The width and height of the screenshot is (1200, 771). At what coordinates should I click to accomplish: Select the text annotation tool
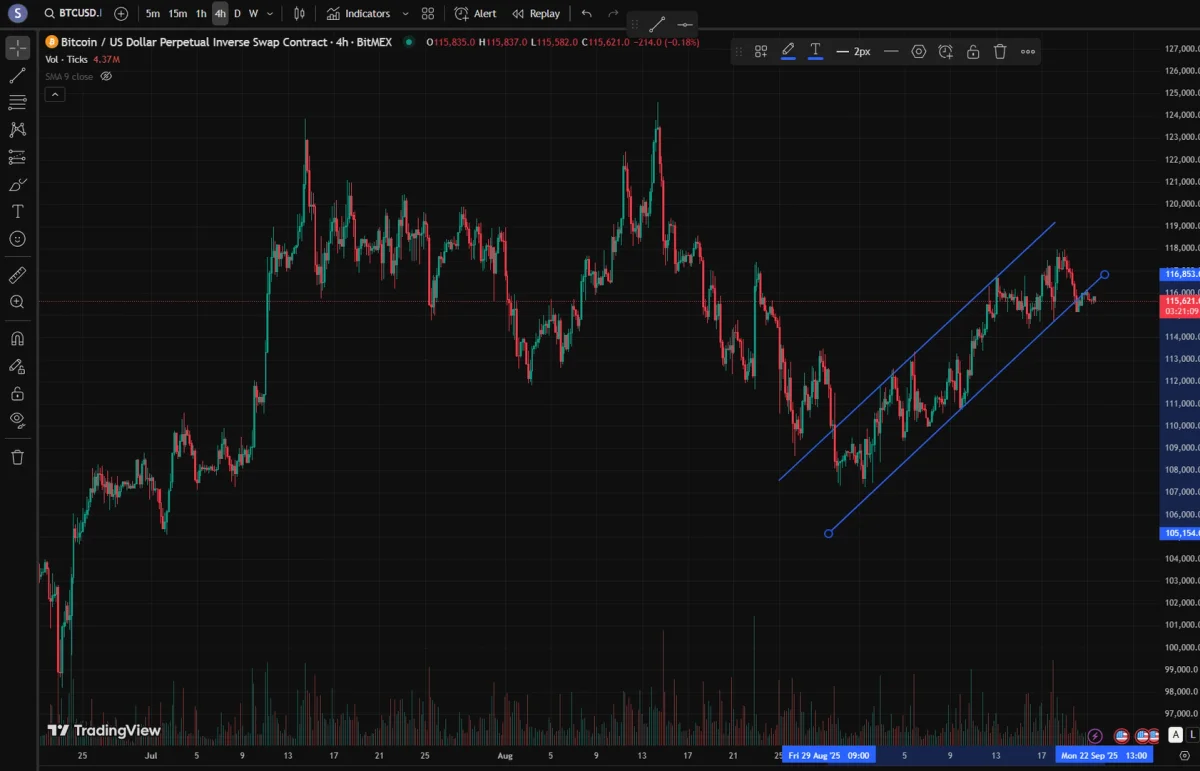(17, 212)
